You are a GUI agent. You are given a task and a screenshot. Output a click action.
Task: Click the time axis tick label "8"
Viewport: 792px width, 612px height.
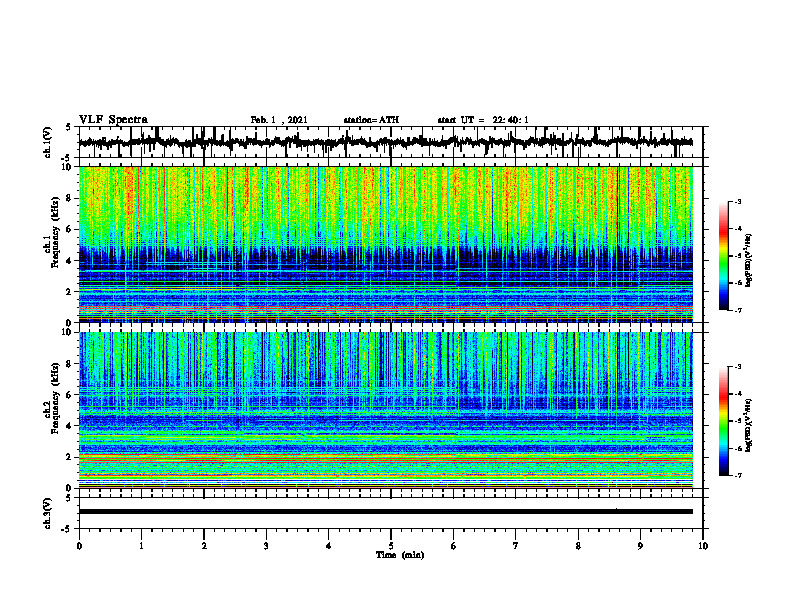578,546
